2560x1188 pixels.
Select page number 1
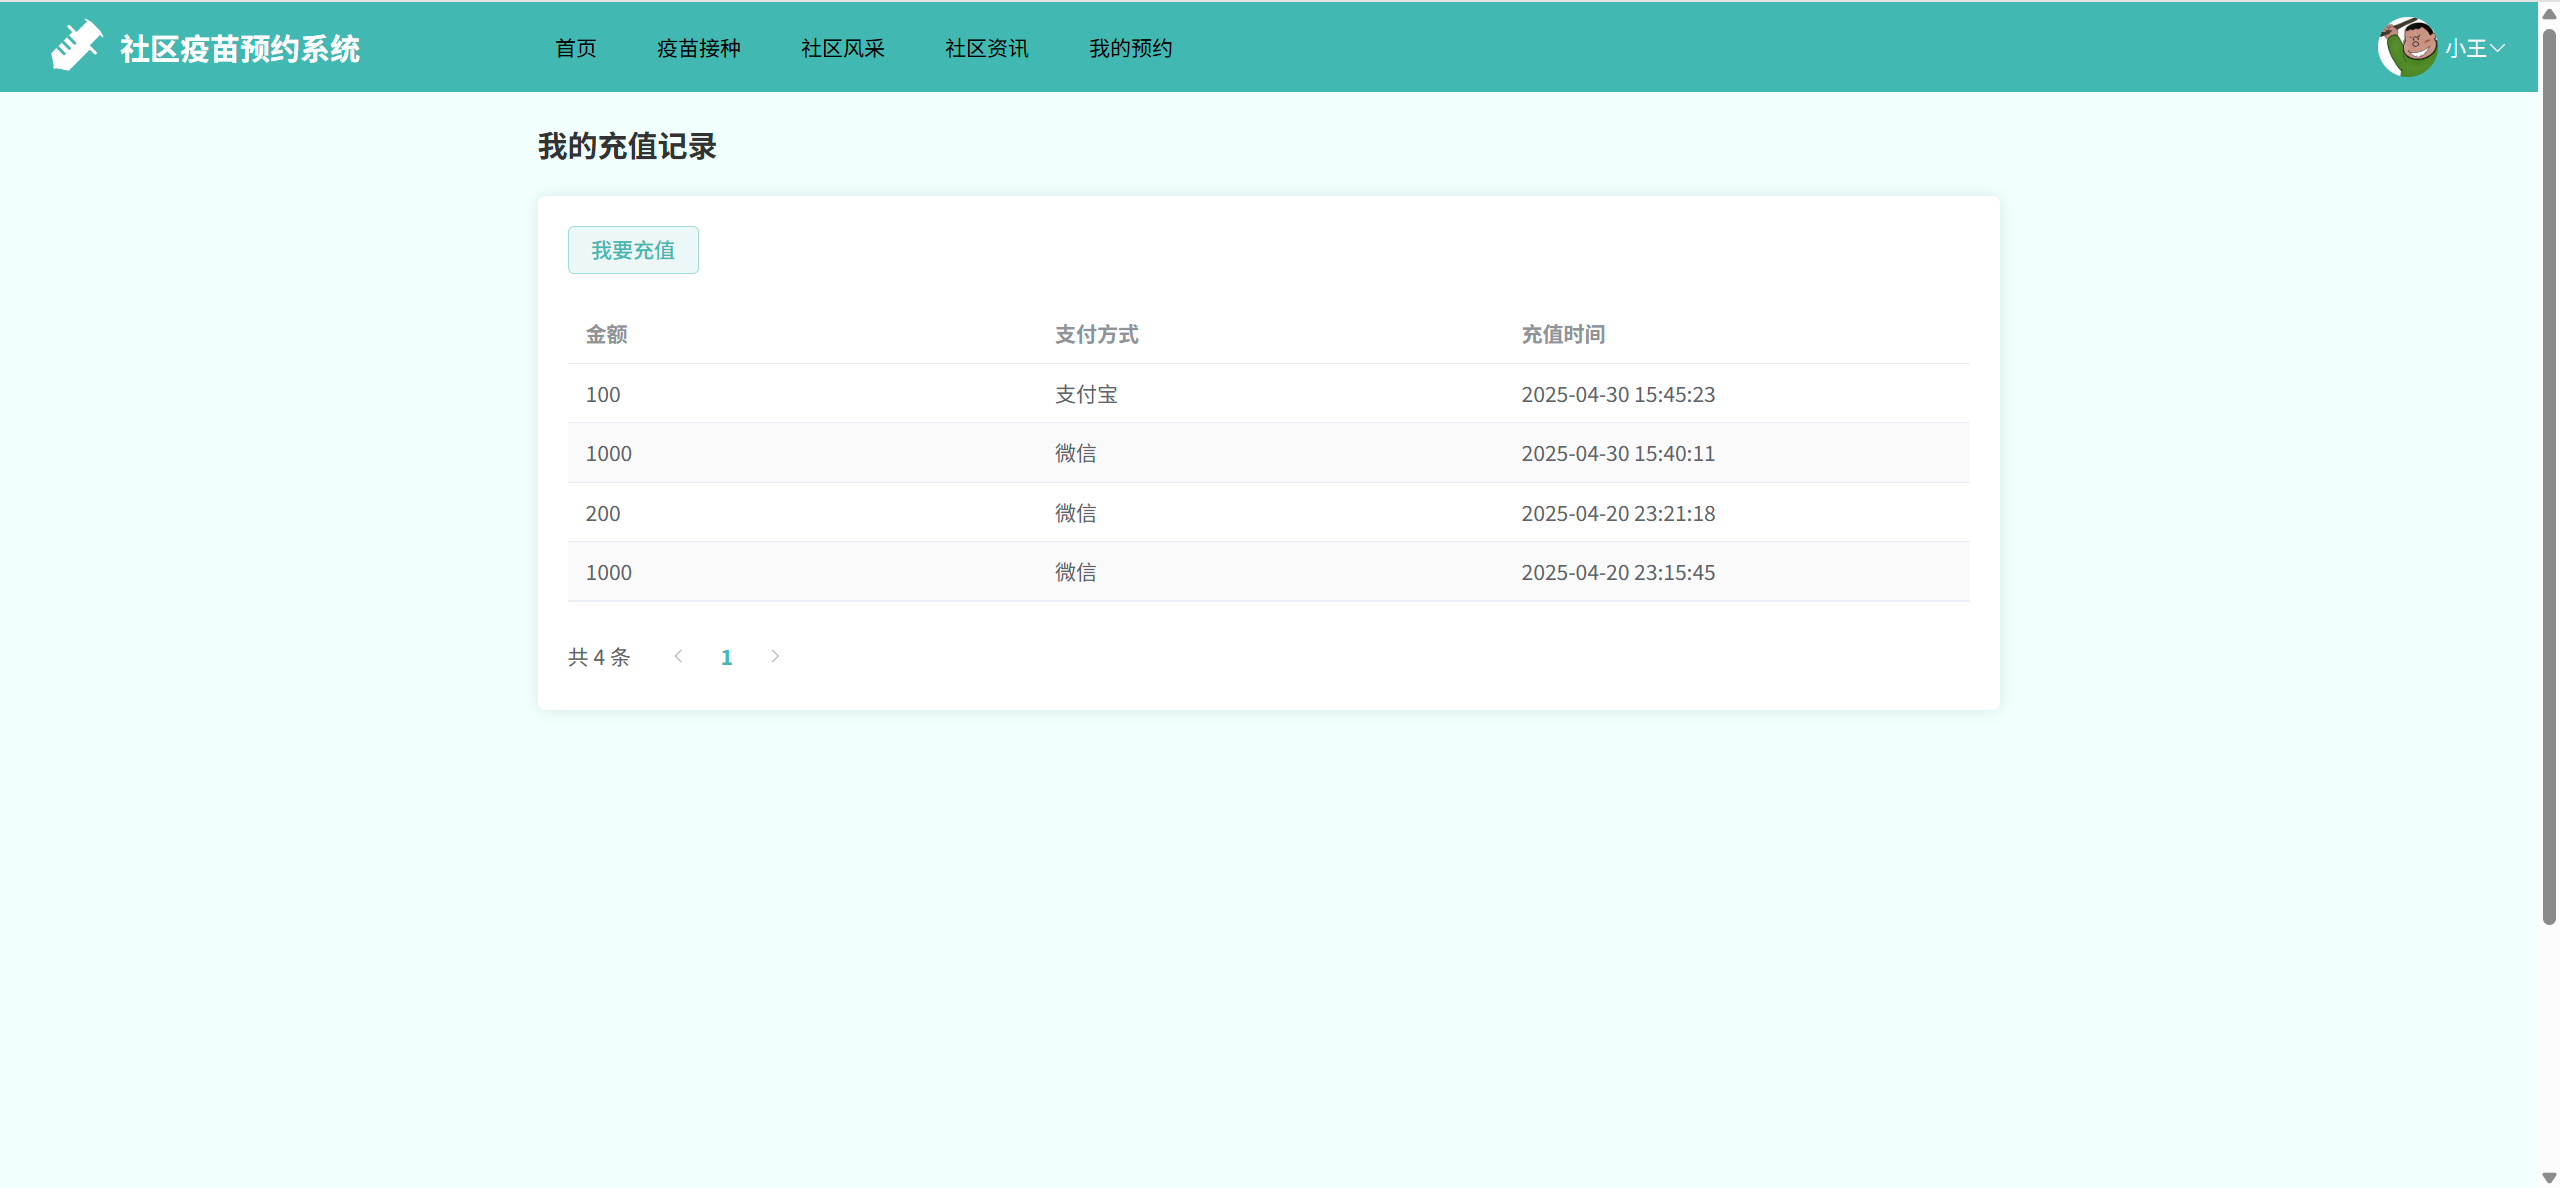(x=727, y=657)
